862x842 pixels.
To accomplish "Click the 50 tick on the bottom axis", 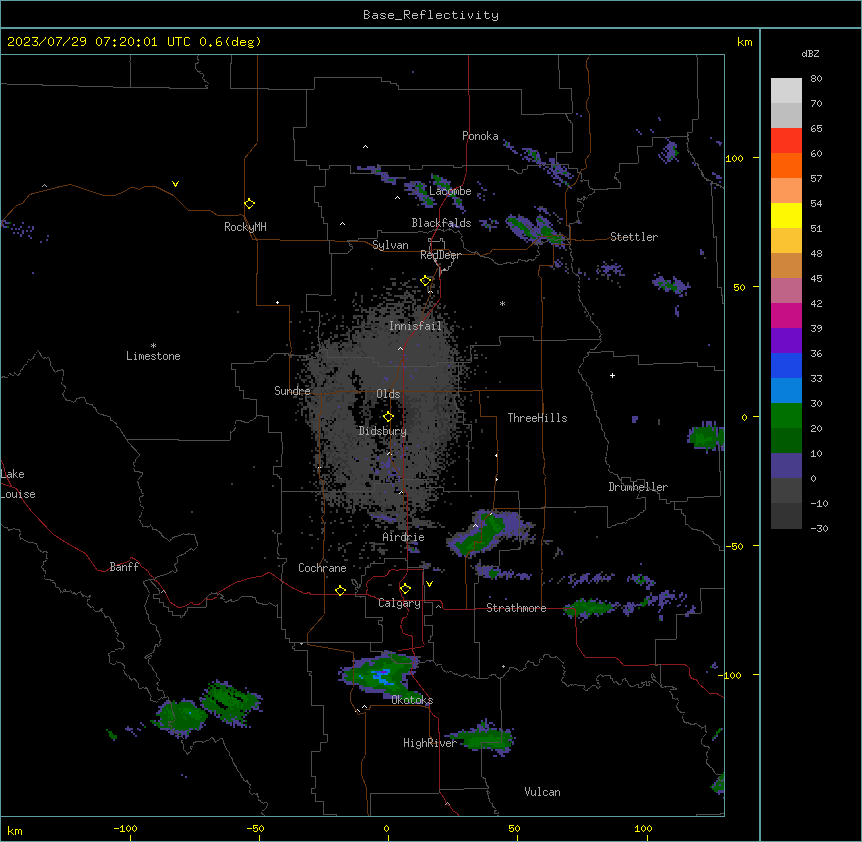I will (514, 828).
